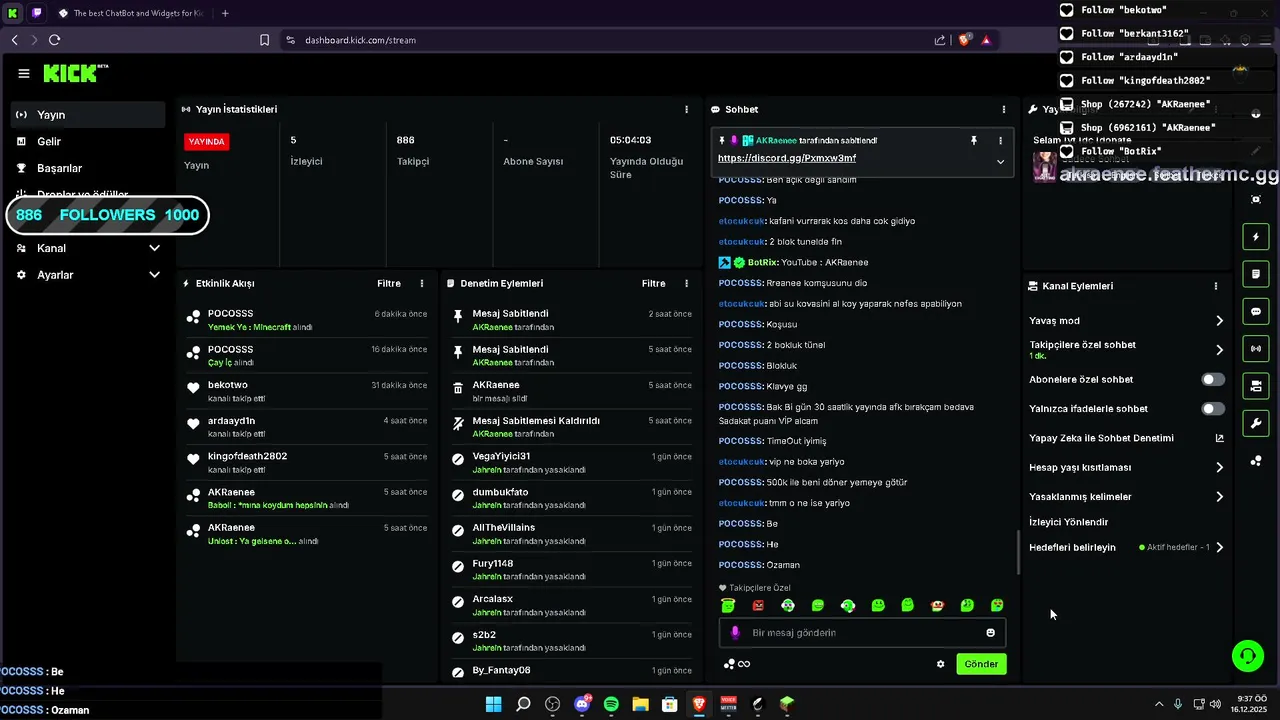Screen dimensions: 1280x720
Task: Click the document notes sidebar icon
Action: coord(1256,274)
